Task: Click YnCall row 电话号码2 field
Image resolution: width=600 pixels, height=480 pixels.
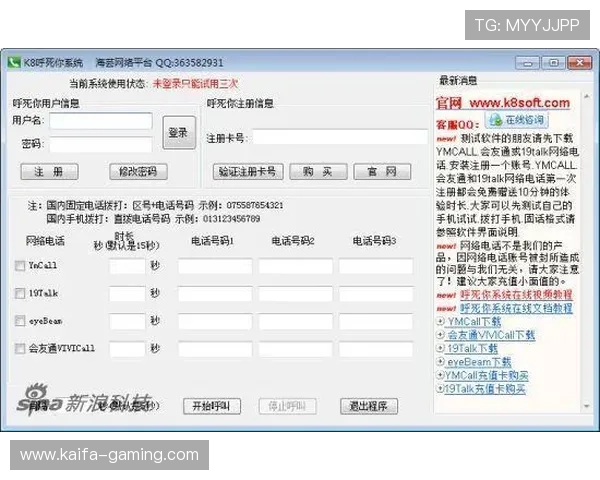Action: point(296,266)
